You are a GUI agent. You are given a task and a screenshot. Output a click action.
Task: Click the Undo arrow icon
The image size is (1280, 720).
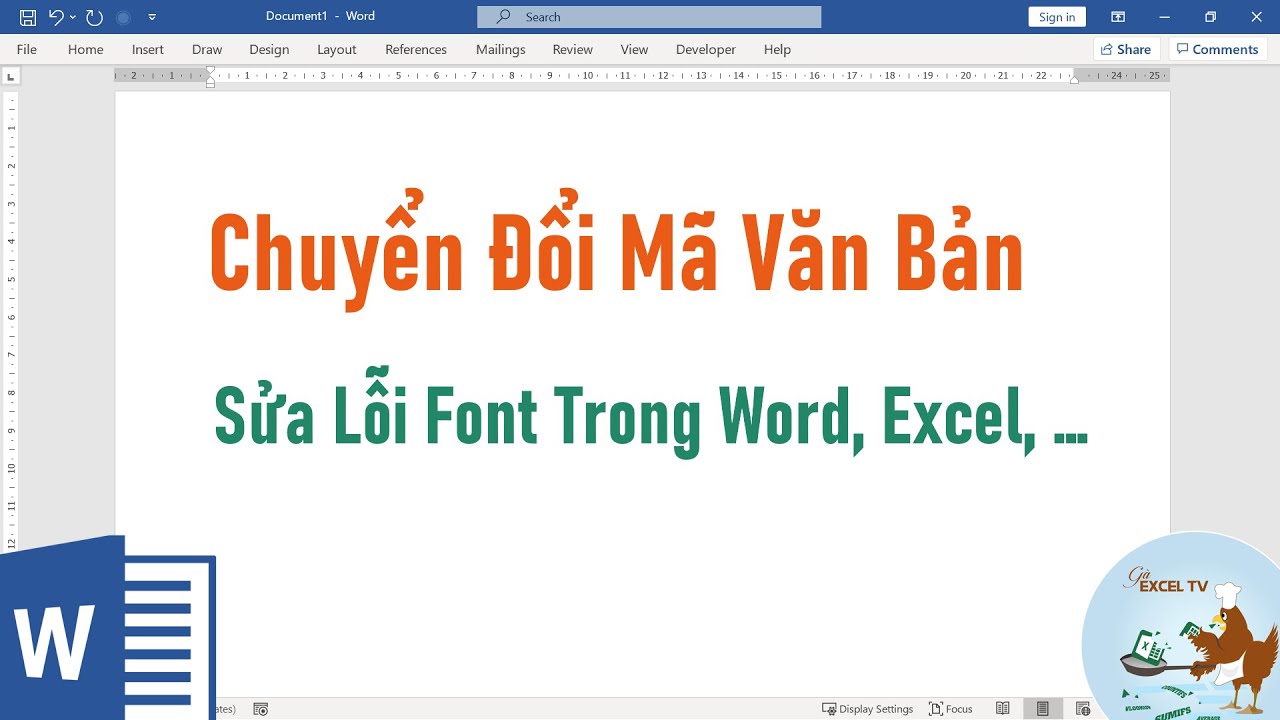(x=56, y=17)
